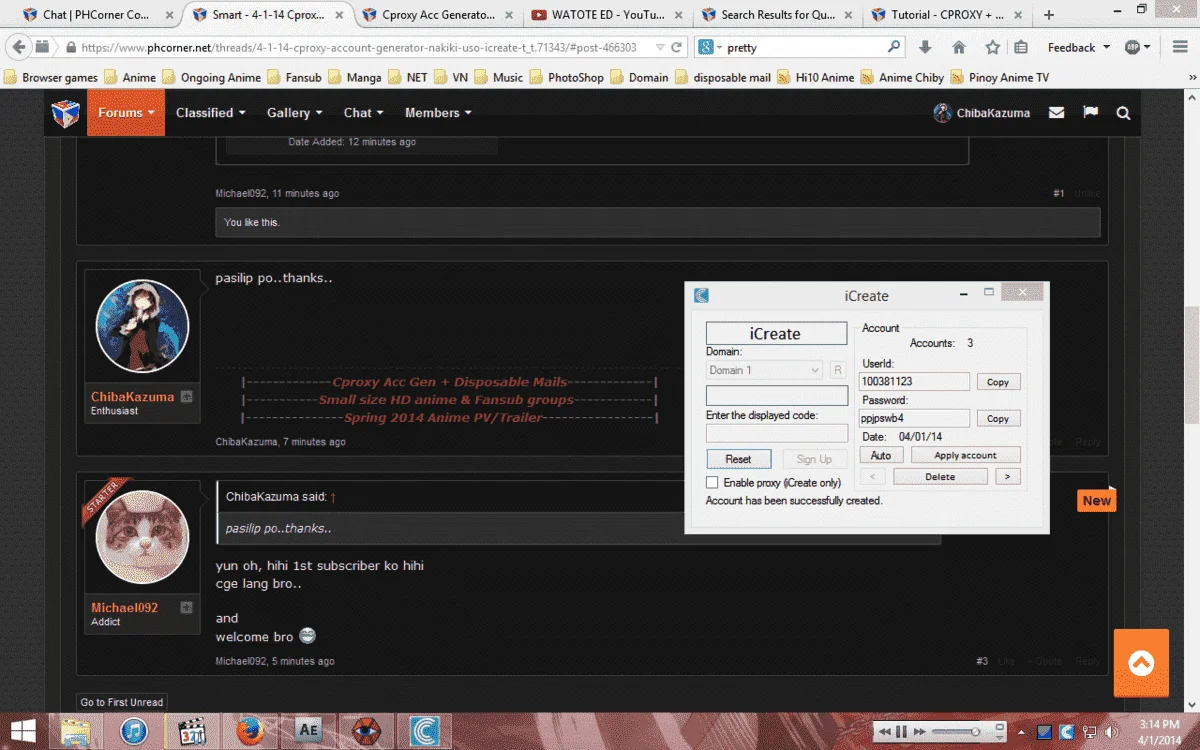This screenshot has width=1200, height=750.
Task: Open the URL history dropdown arrow
Action: pos(660,47)
